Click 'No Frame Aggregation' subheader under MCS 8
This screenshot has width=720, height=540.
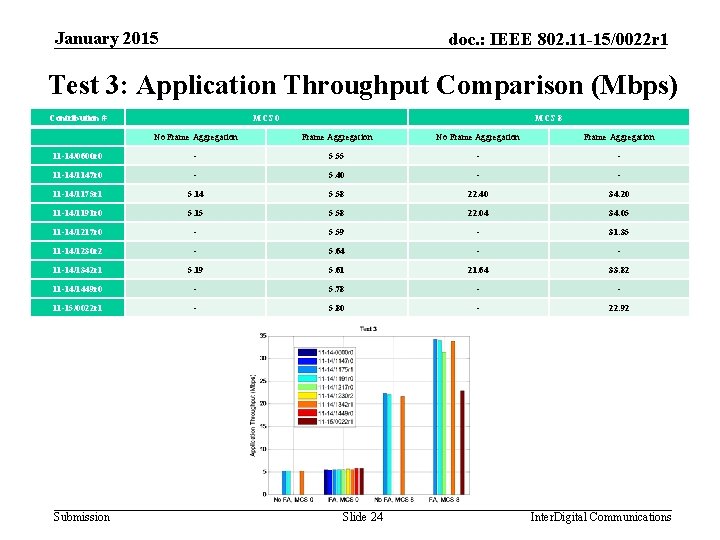[478, 137]
